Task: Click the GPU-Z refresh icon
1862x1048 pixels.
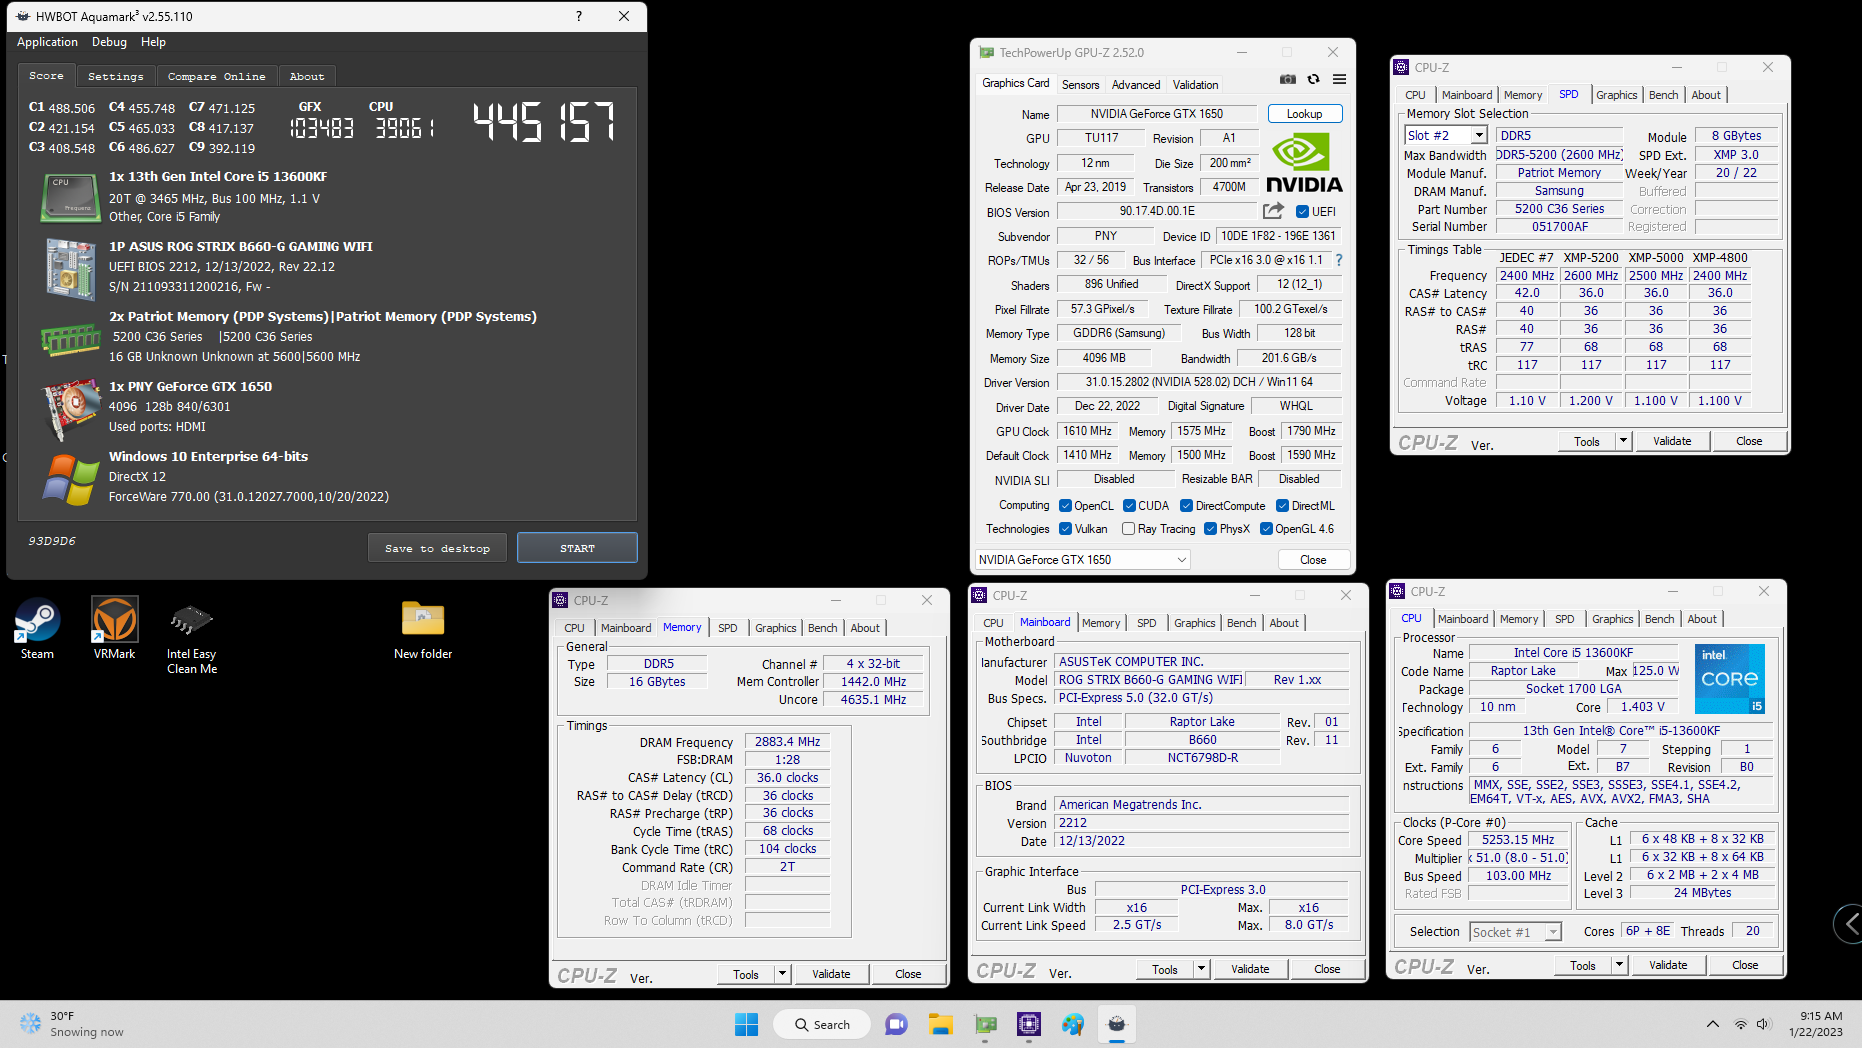Action: [x=1314, y=79]
